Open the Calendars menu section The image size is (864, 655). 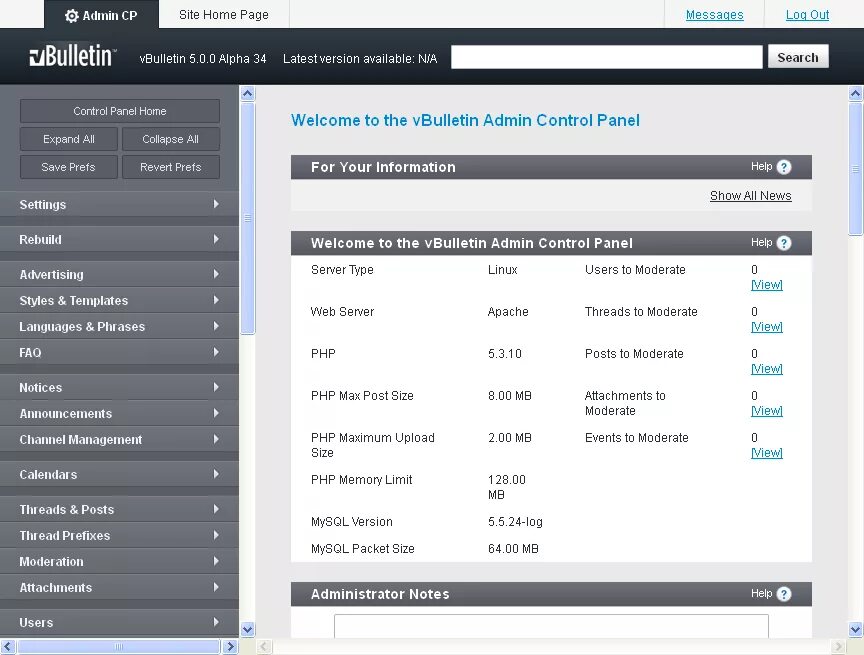119,474
